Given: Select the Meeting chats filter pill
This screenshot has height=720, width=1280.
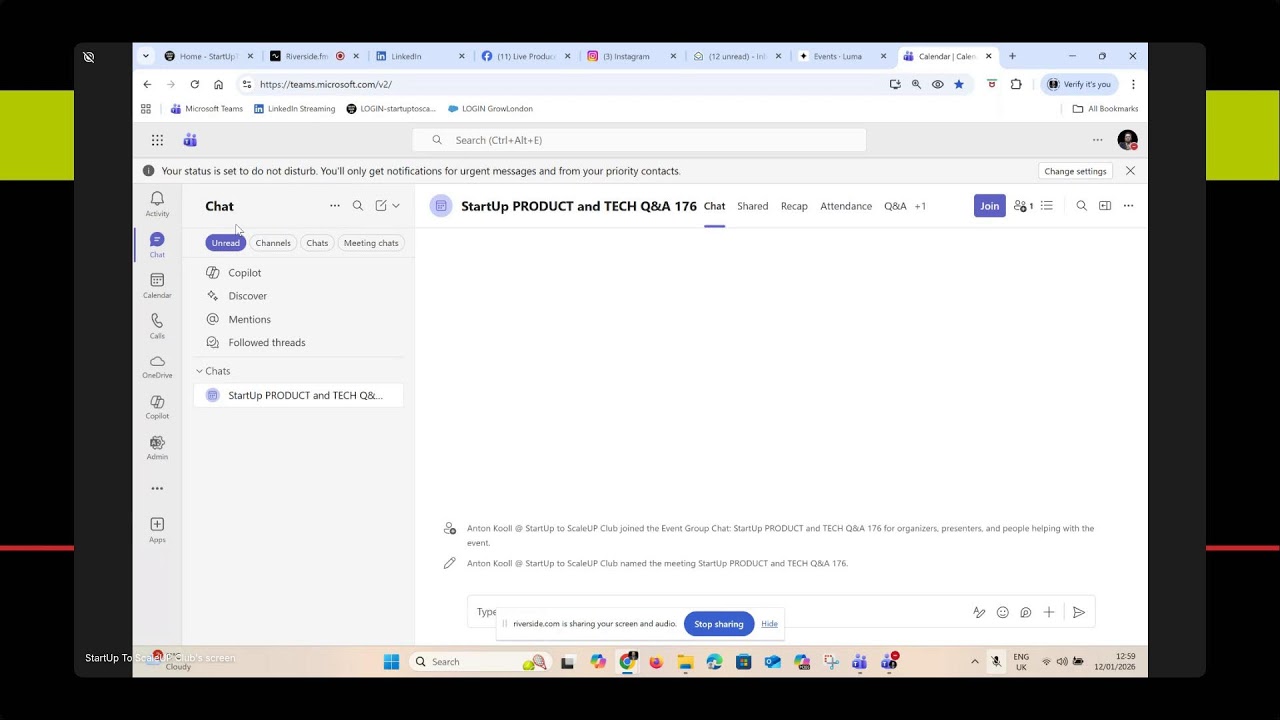Looking at the screenshot, I should (371, 243).
